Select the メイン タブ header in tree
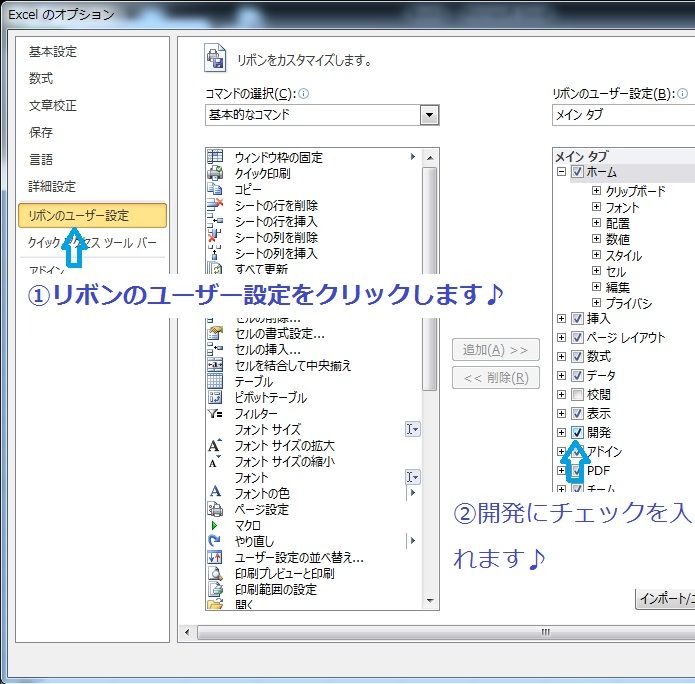The image size is (695, 684). tap(581, 156)
